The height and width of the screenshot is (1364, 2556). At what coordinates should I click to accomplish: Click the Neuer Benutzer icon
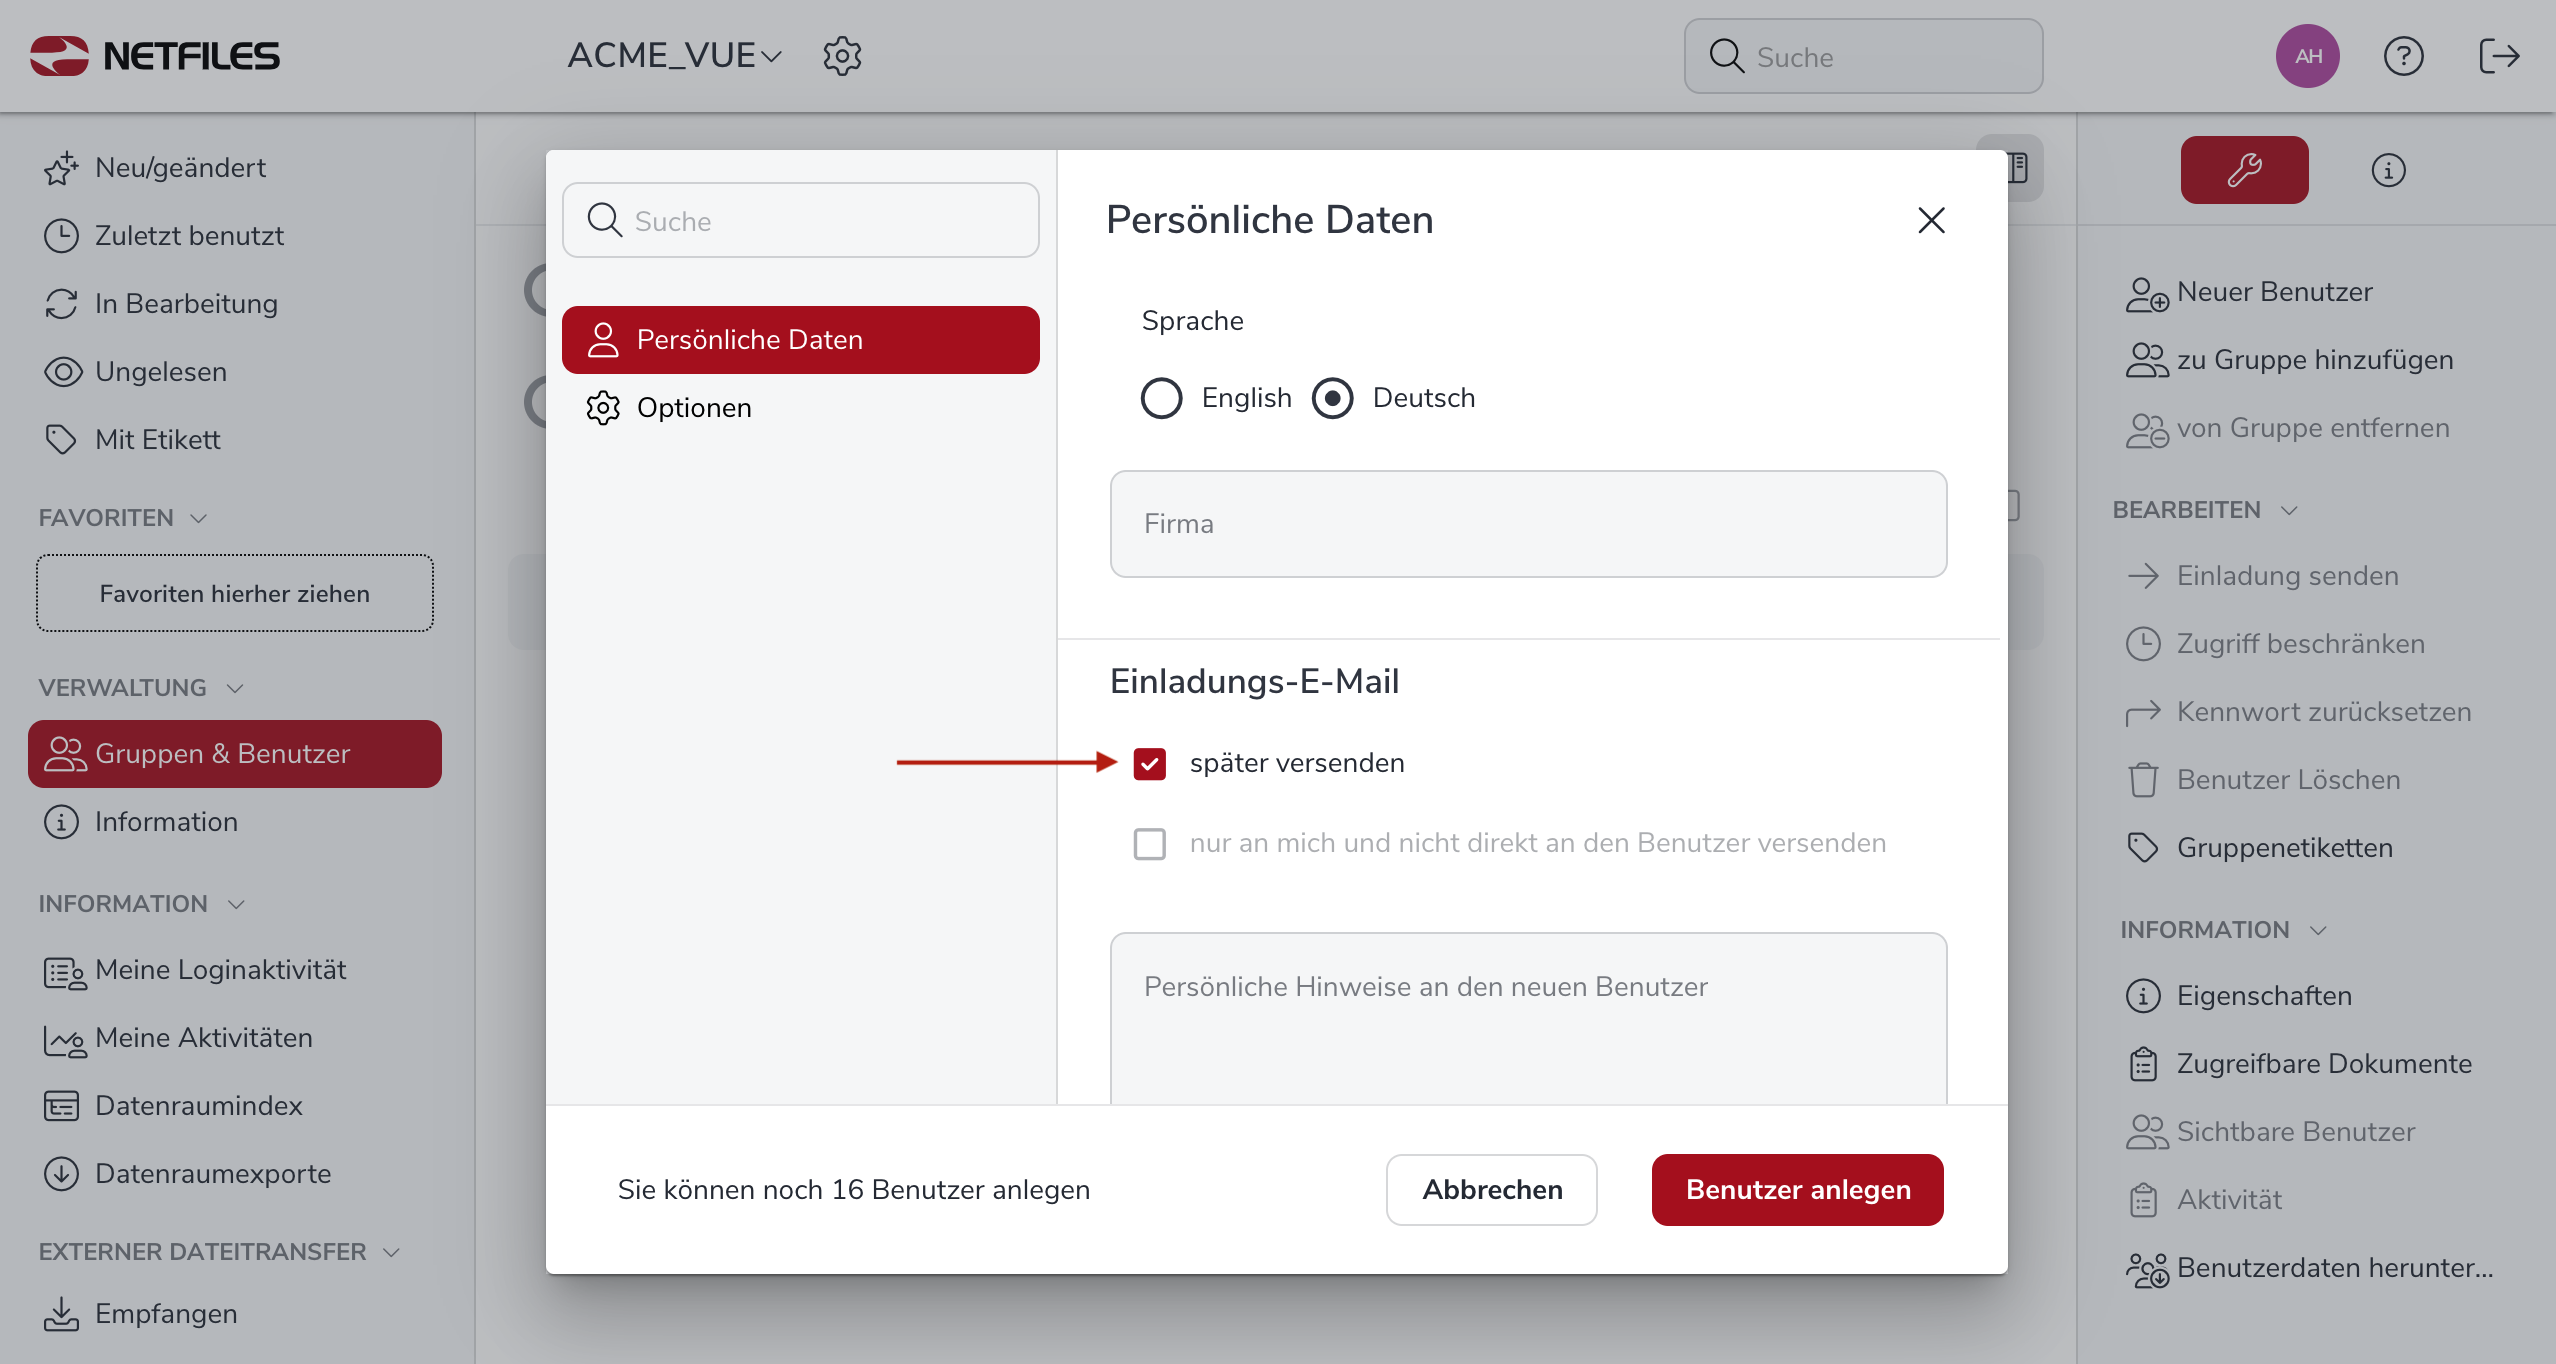pyautogui.click(x=2146, y=293)
